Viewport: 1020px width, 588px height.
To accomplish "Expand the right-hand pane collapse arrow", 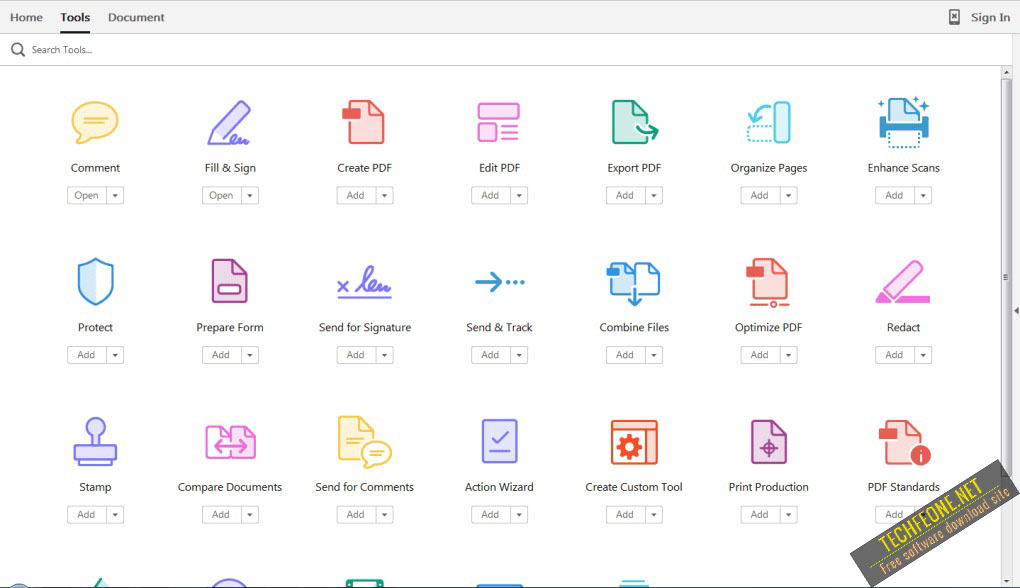I will (x=1016, y=311).
